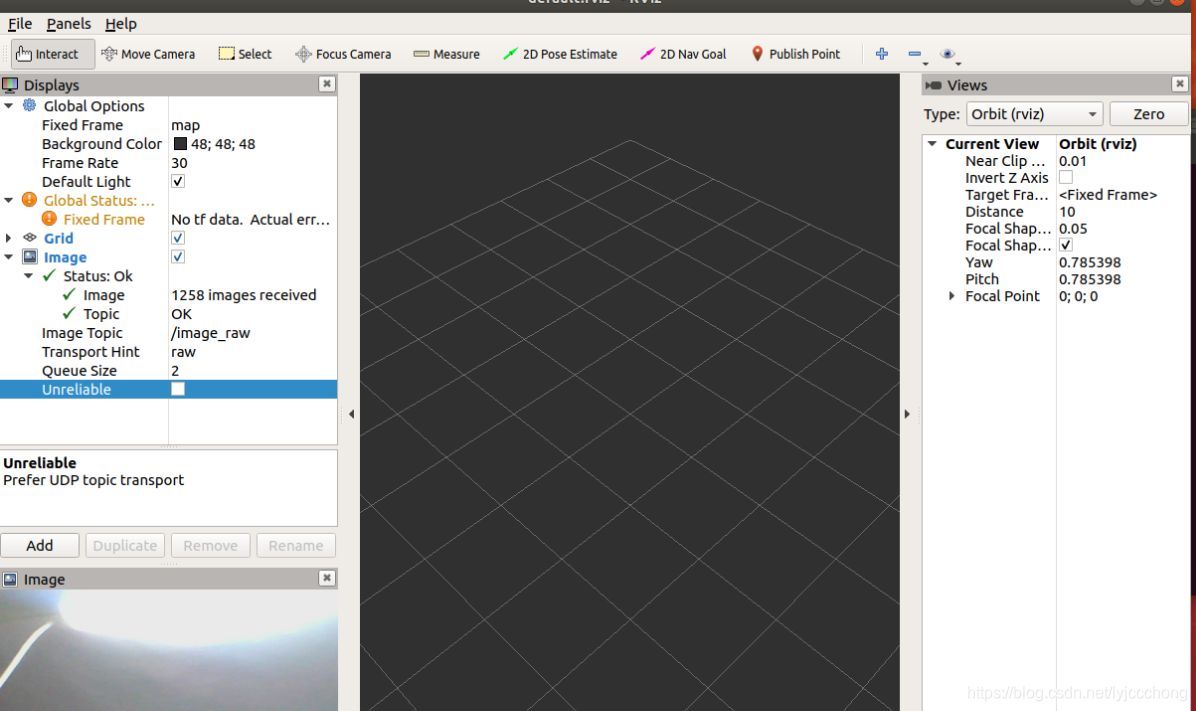Open the eye view options icon
Viewport: 1196px width, 711px height.
(947, 54)
